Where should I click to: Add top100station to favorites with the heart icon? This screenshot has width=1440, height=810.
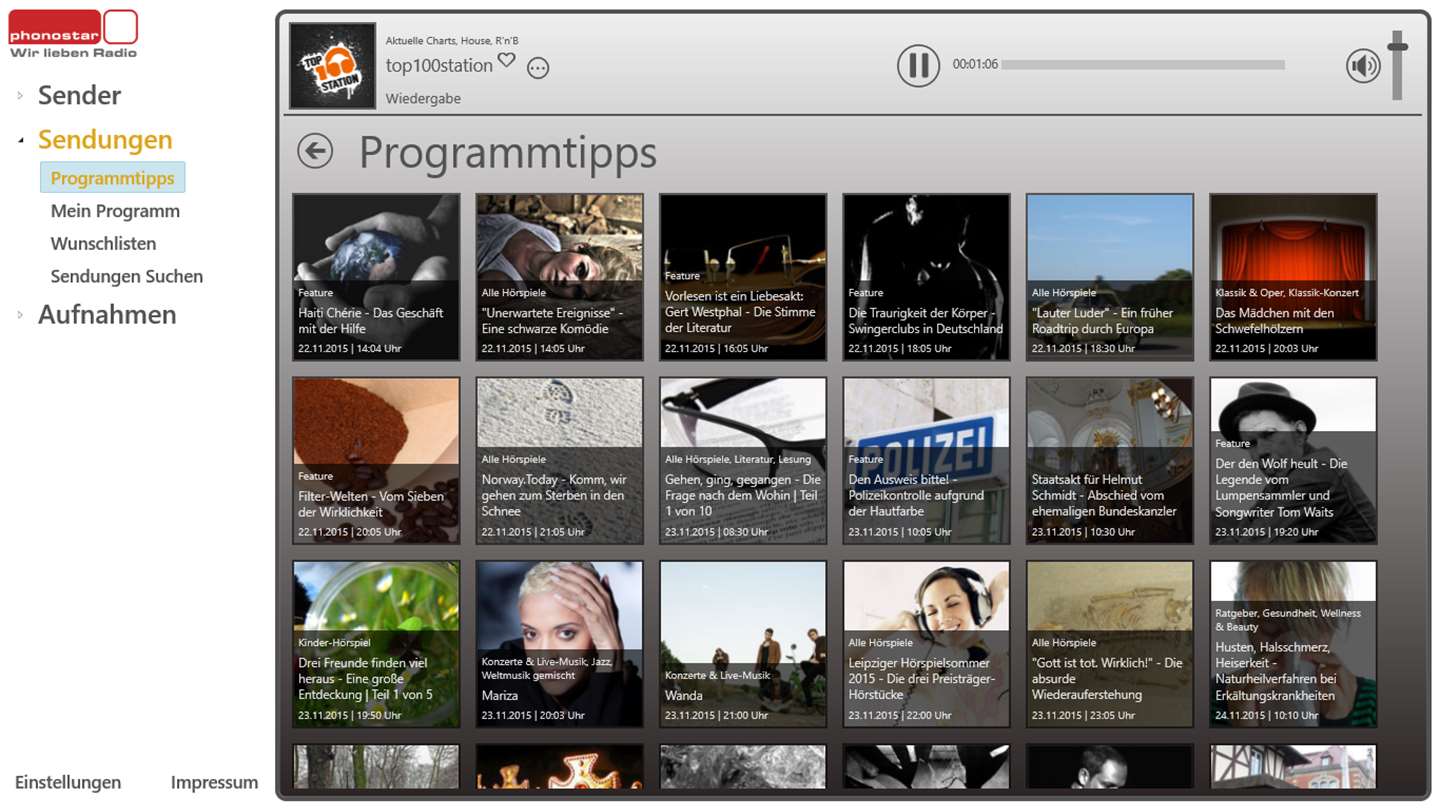[x=507, y=60]
